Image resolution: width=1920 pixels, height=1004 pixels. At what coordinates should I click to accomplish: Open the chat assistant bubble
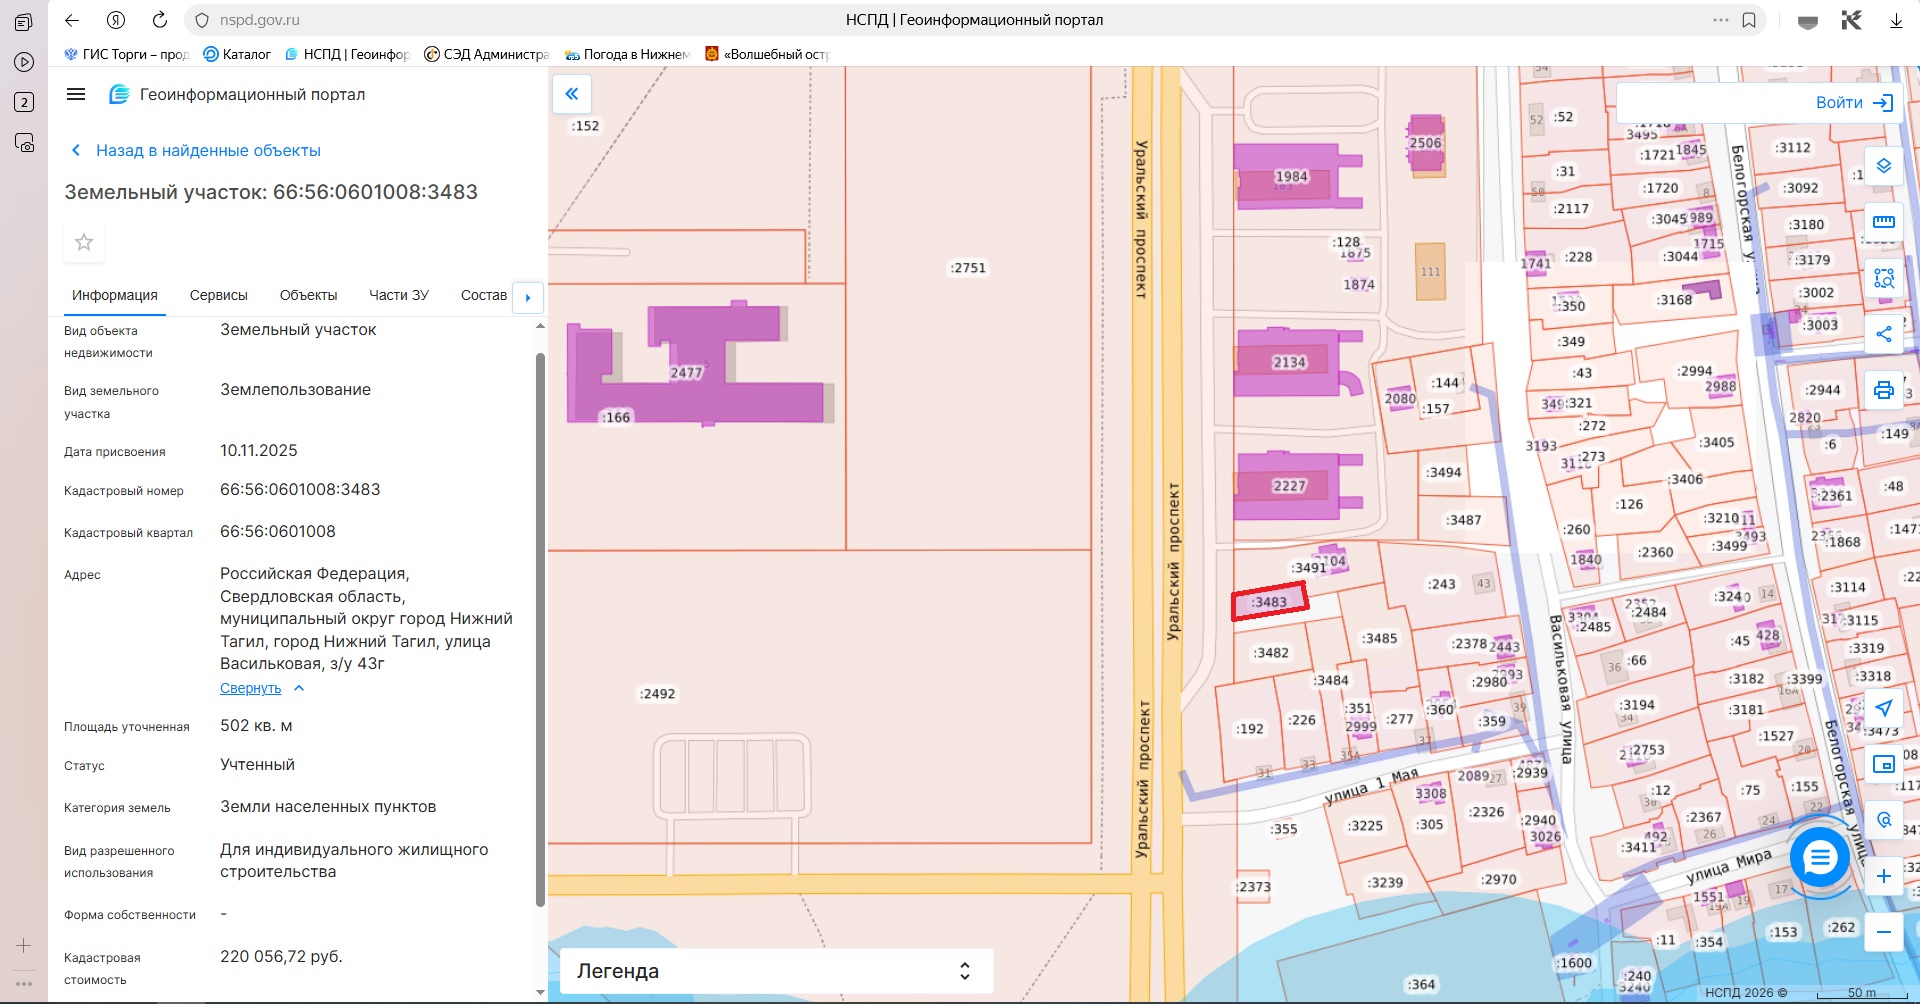(1819, 857)
